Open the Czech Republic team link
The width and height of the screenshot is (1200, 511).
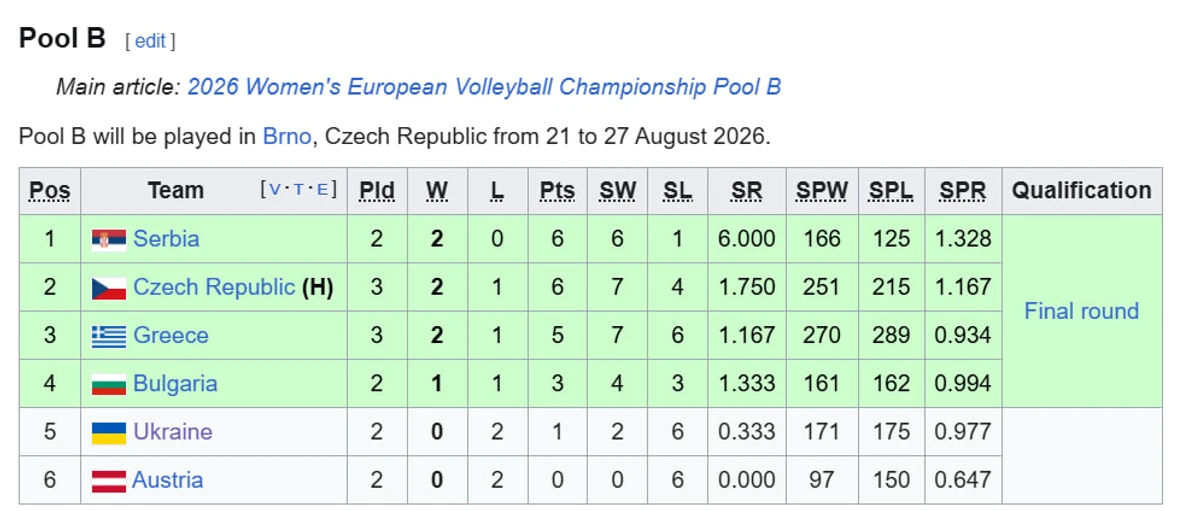coord(214,288)
